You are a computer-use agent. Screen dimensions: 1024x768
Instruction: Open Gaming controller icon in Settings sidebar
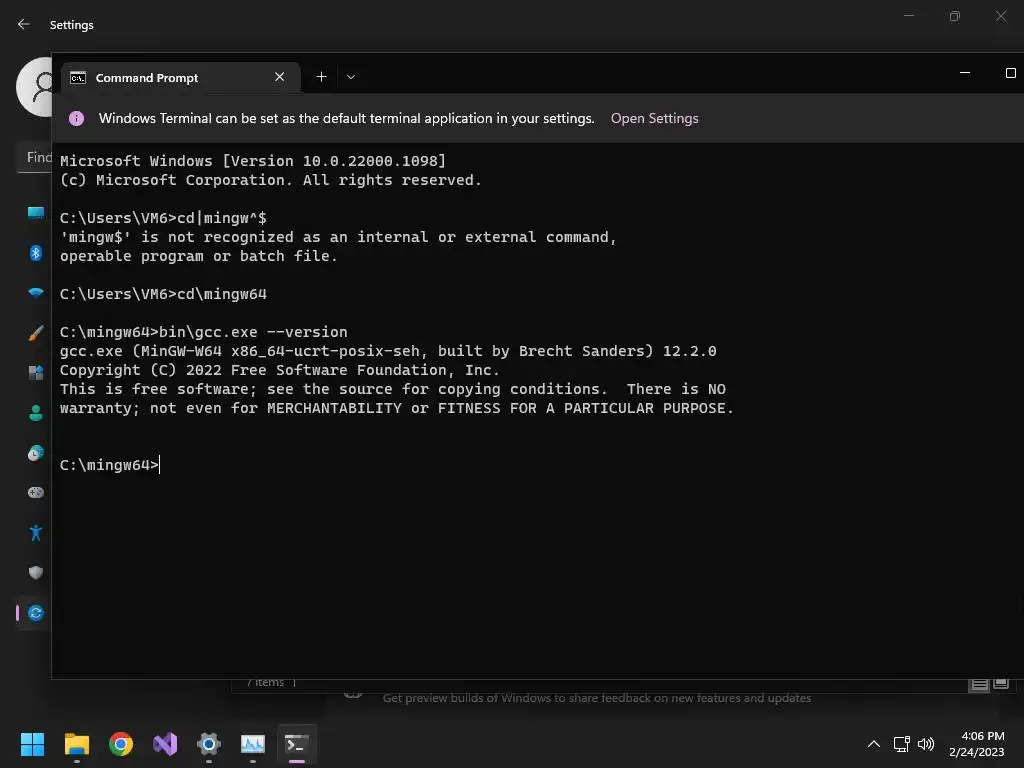pos(36,492)
